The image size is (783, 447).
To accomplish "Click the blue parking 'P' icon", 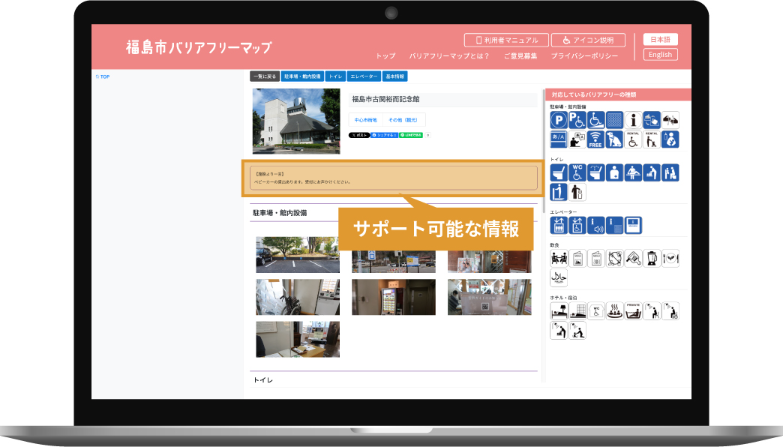I will tap(558, 120).
